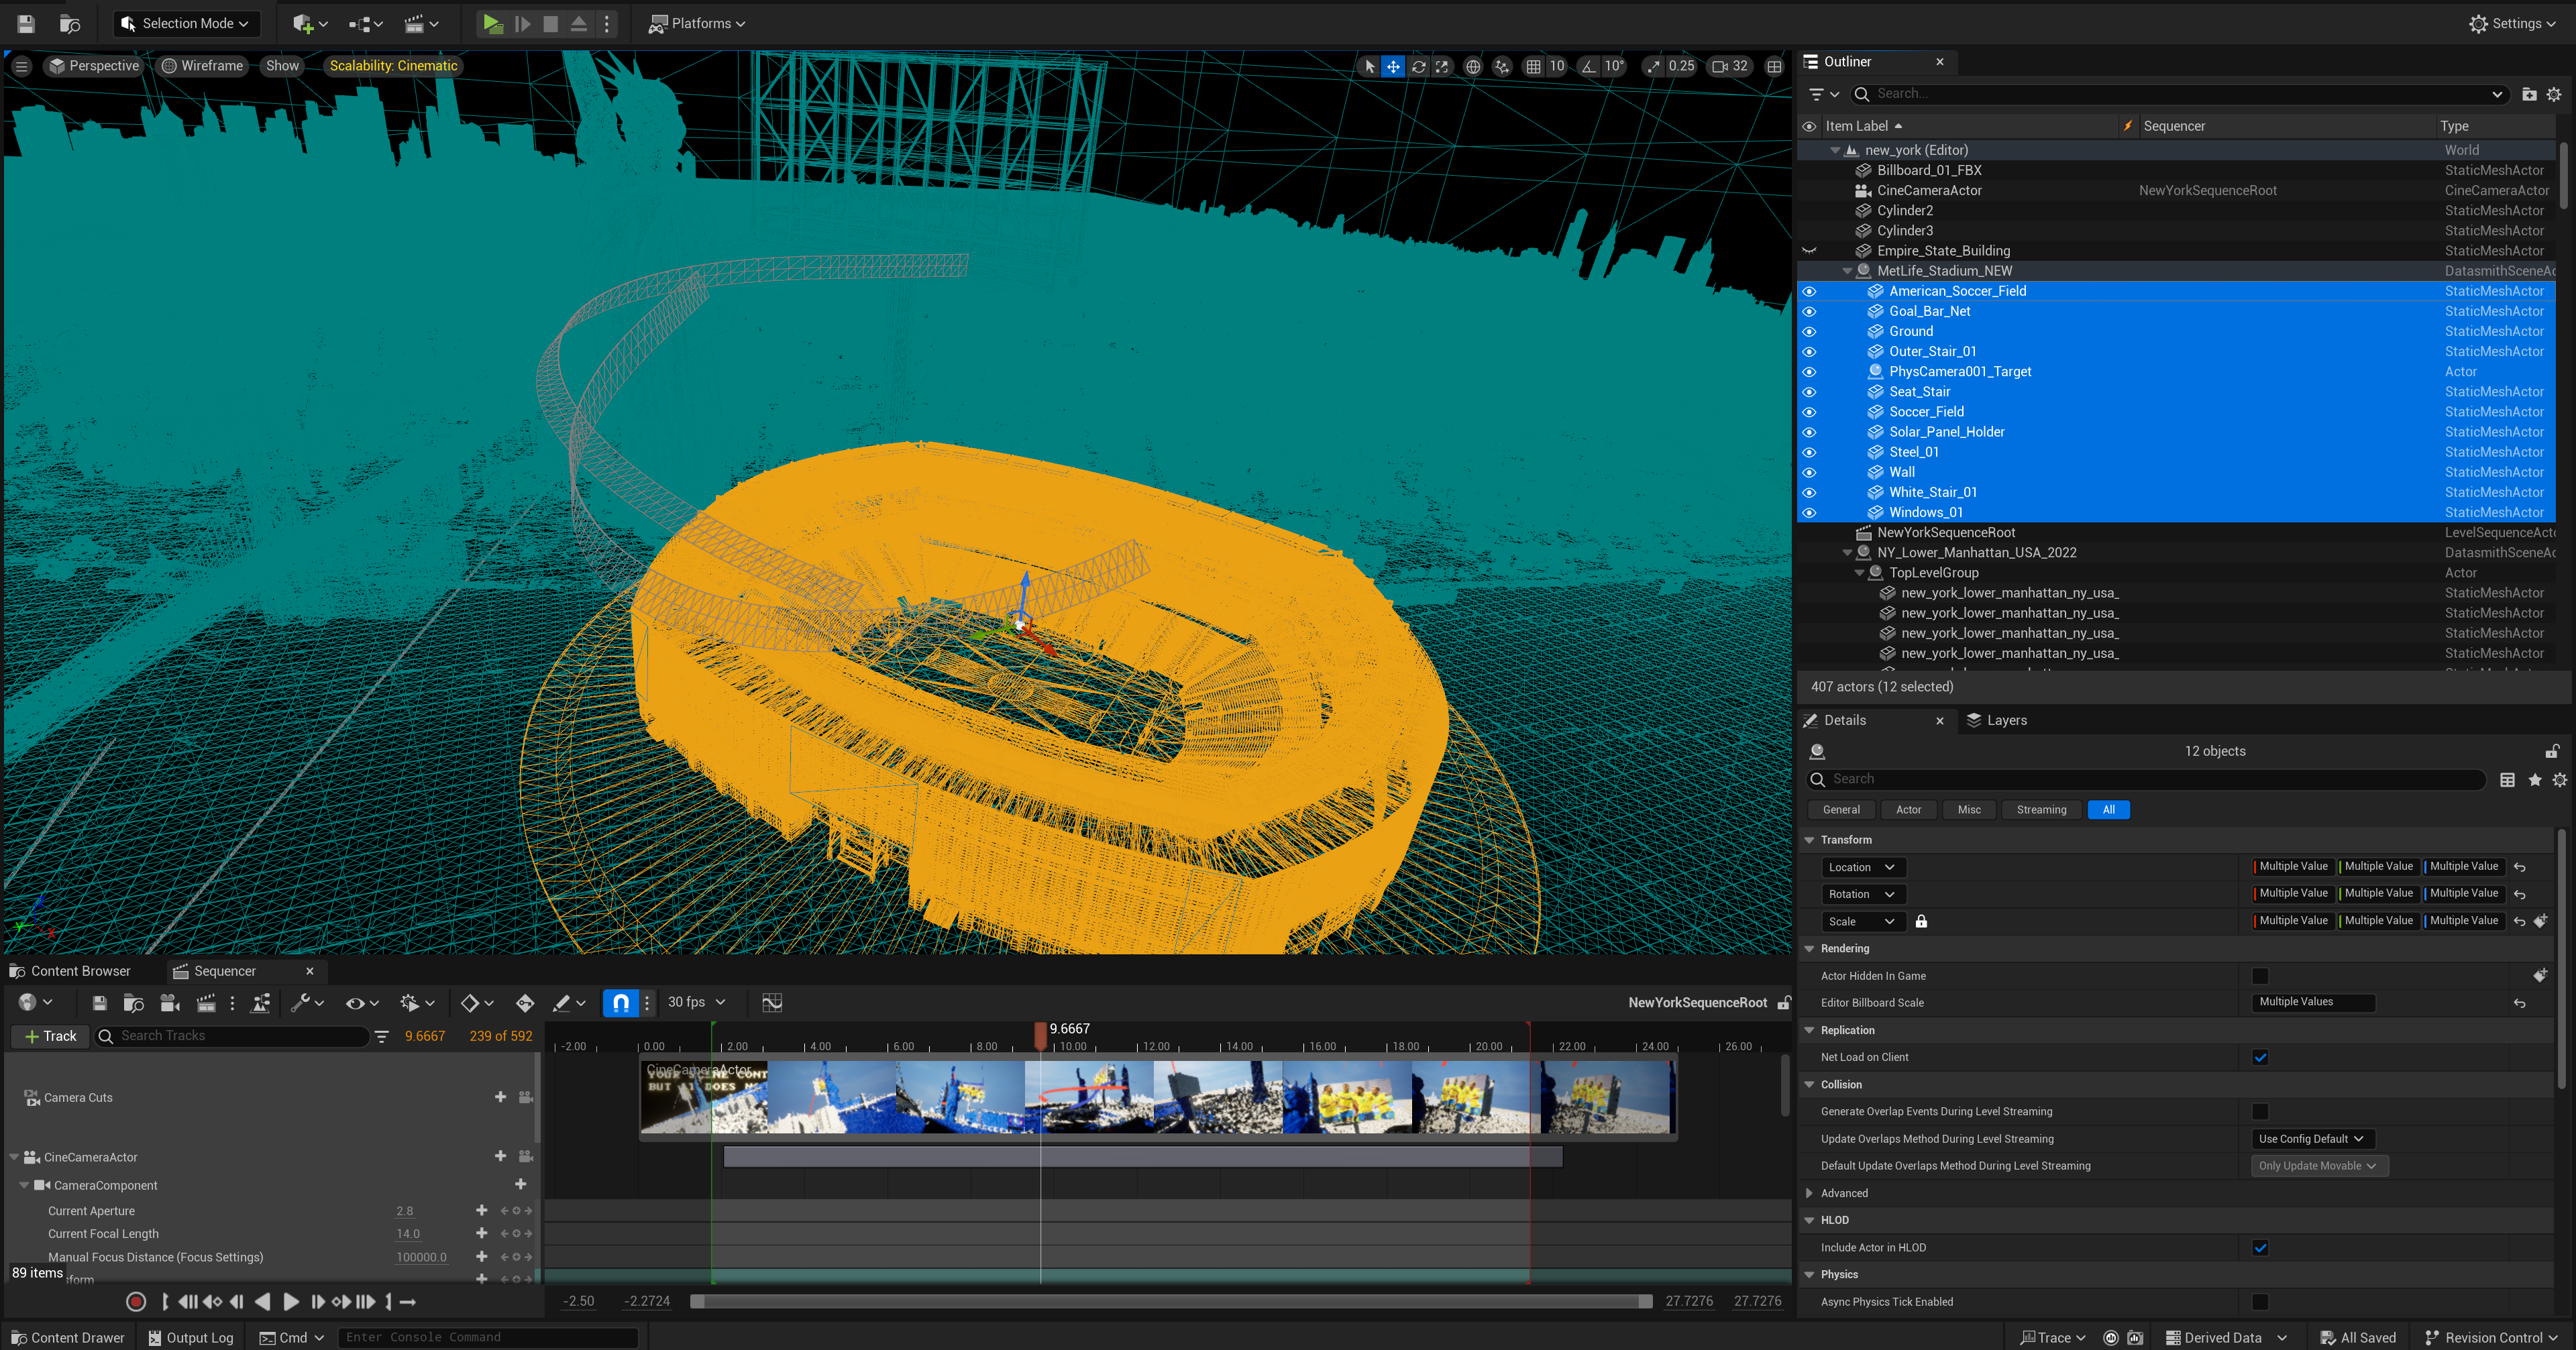Click the save current level icon
Viewport: 2576px width, 1350px height.
pos(26,23)
